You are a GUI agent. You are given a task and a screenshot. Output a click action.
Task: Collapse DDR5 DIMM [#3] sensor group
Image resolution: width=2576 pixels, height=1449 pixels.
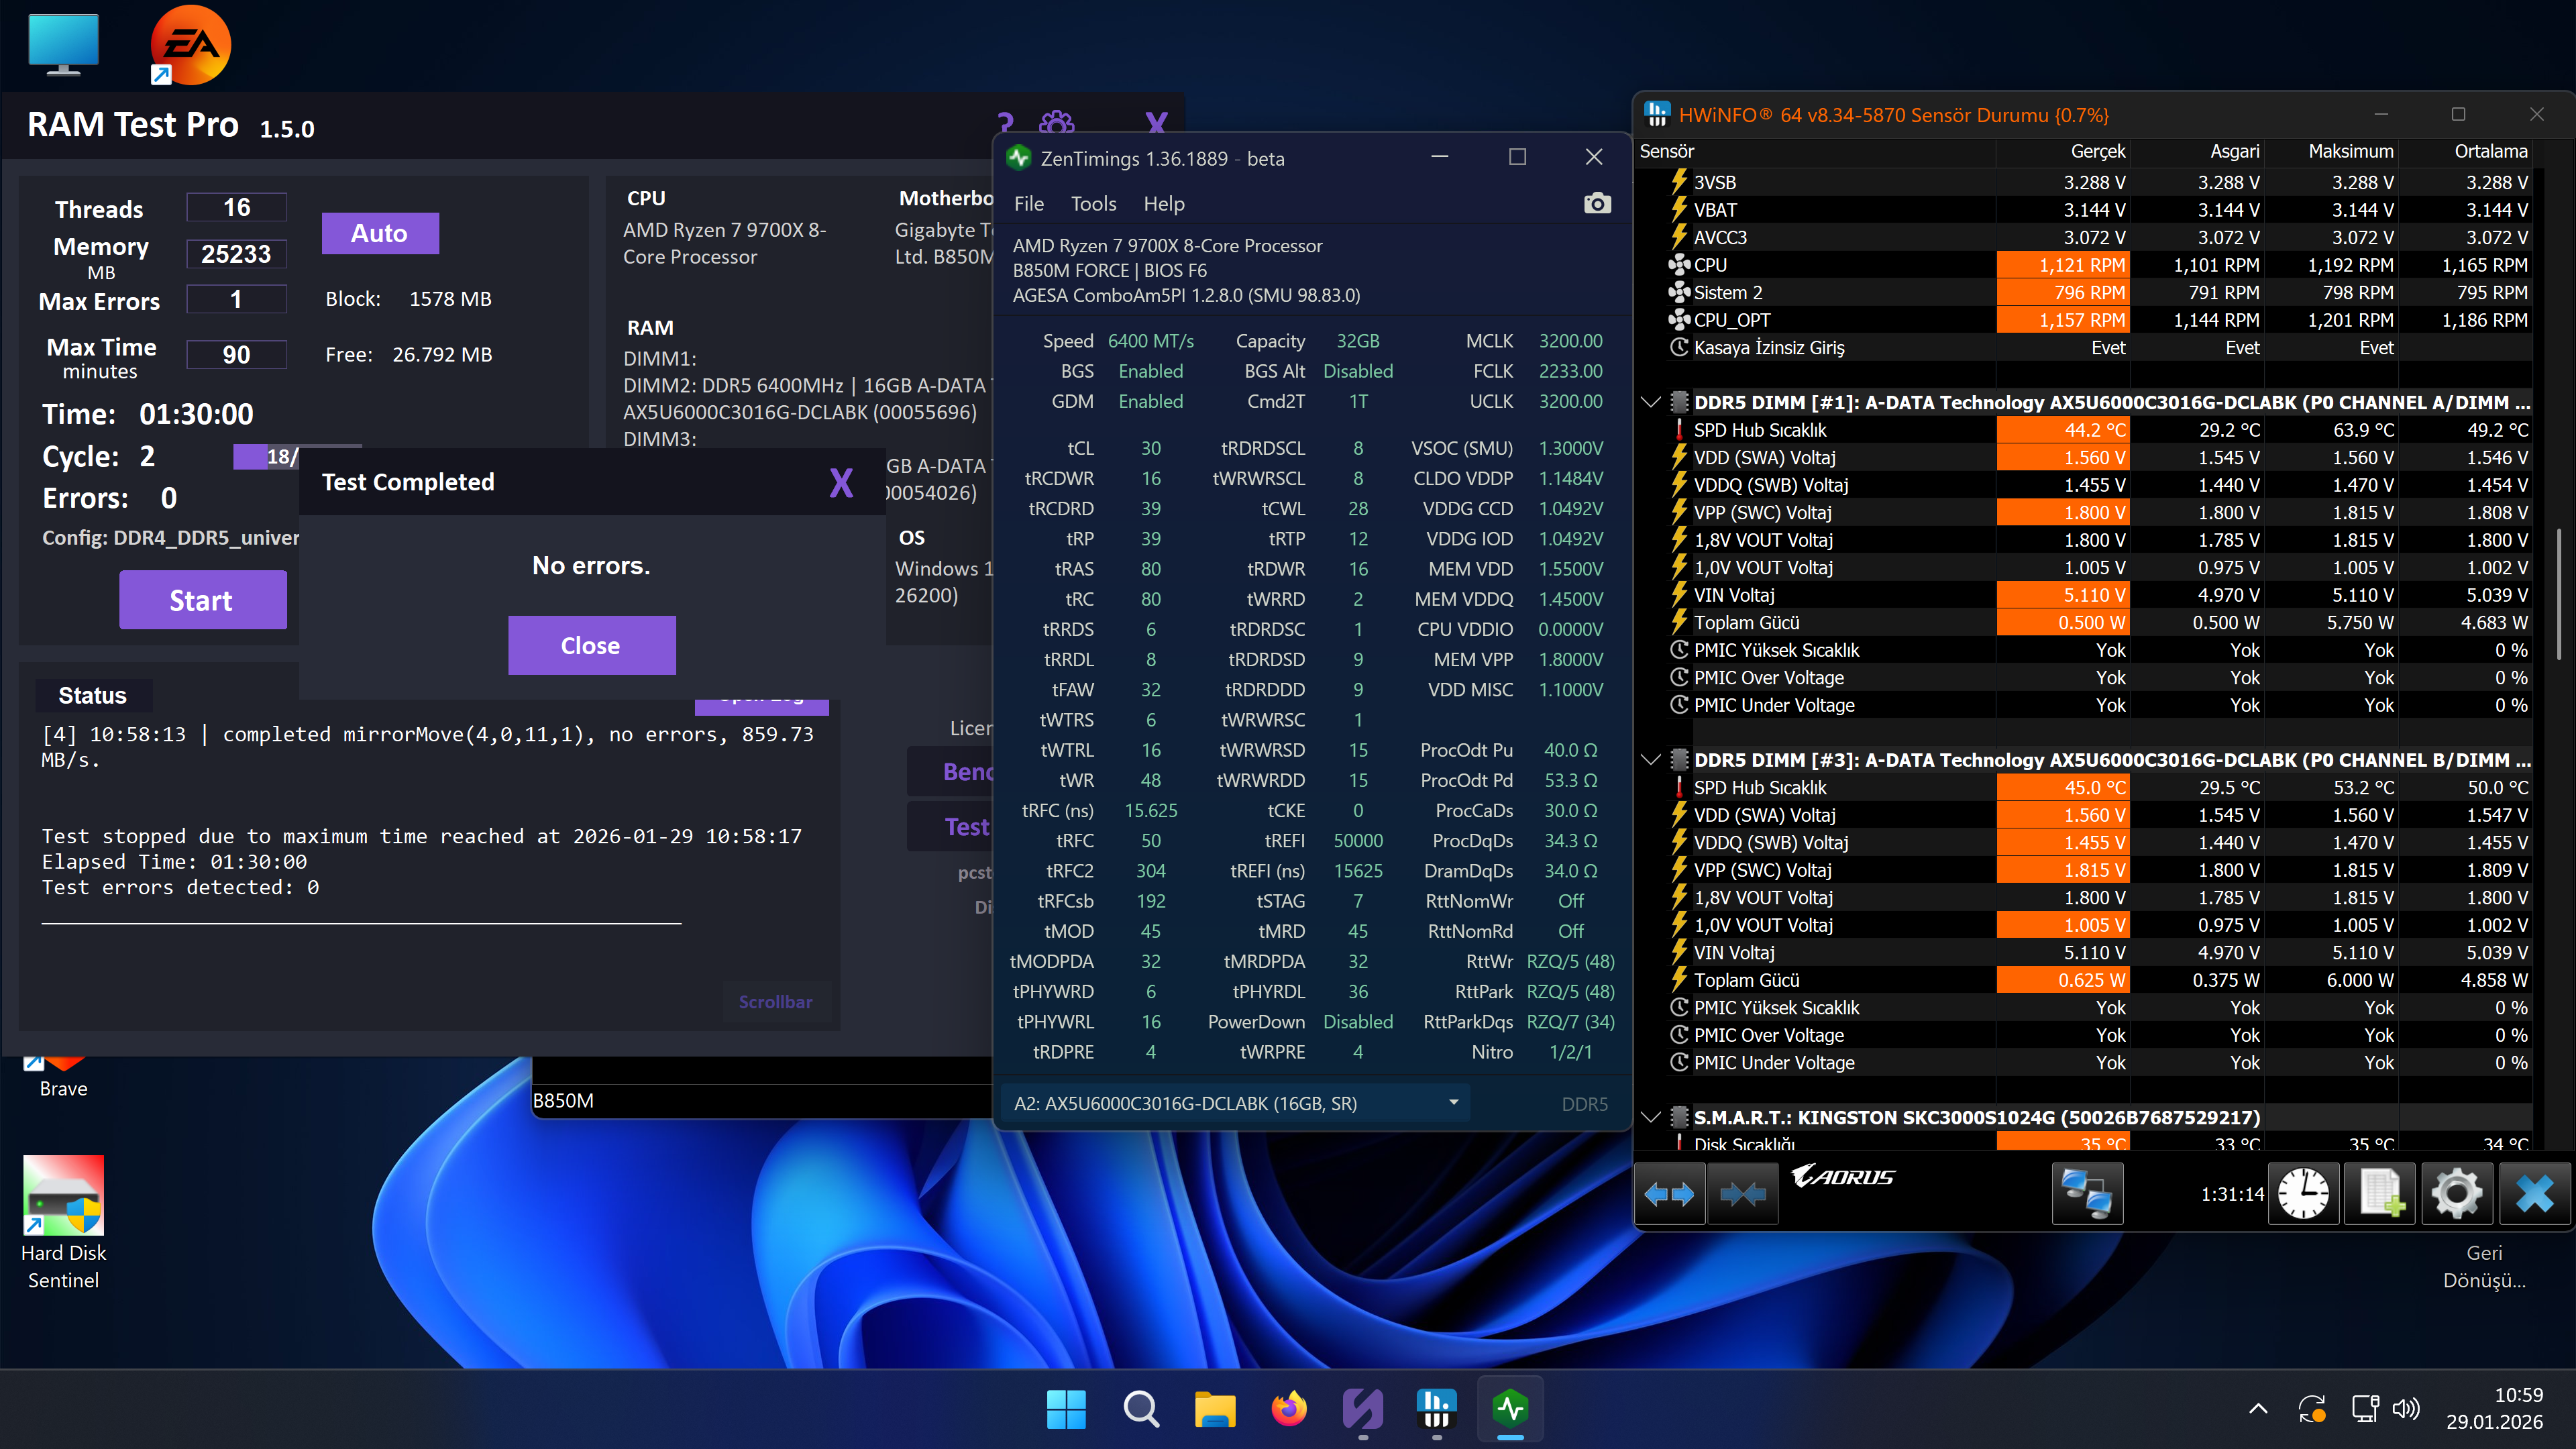pyautogui.click(x=1651, y=760)
